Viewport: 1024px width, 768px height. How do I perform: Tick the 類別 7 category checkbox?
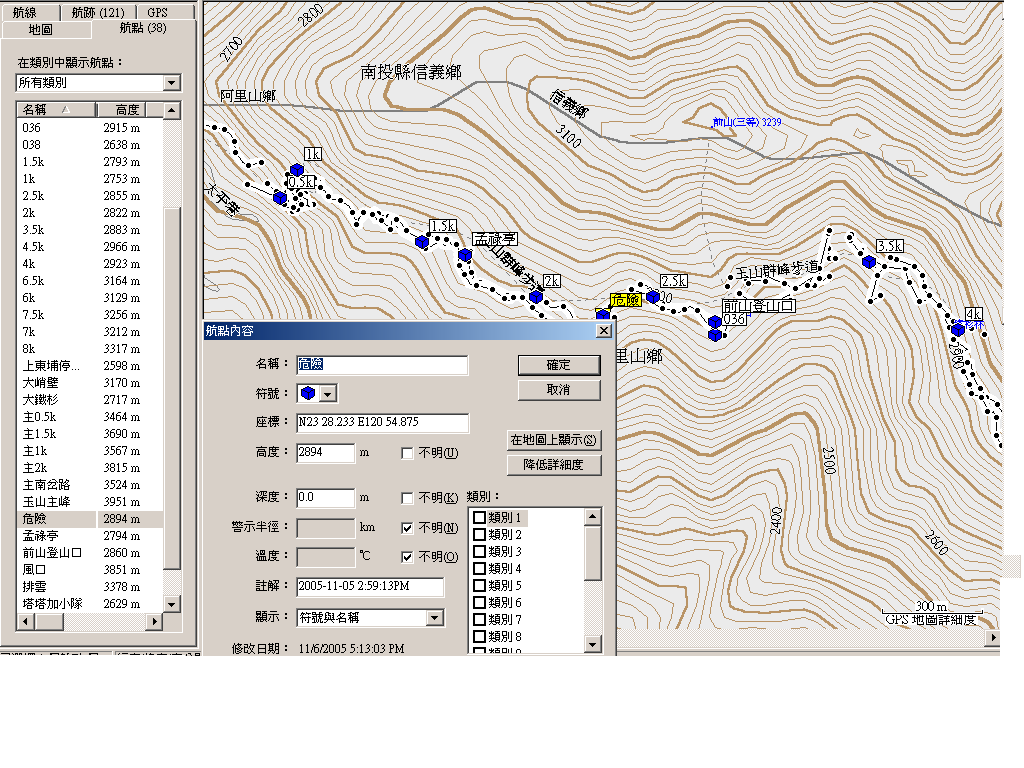coord(479,620)
